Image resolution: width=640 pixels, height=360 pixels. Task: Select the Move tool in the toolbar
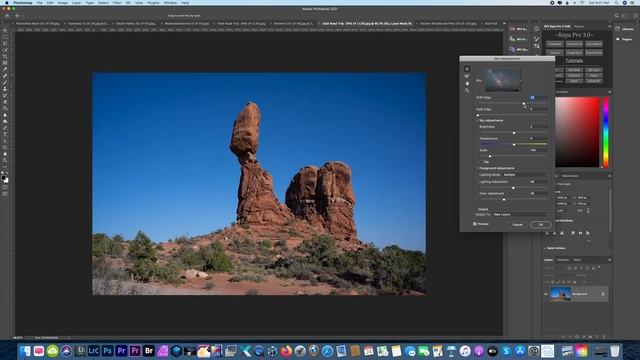(5, 31)
